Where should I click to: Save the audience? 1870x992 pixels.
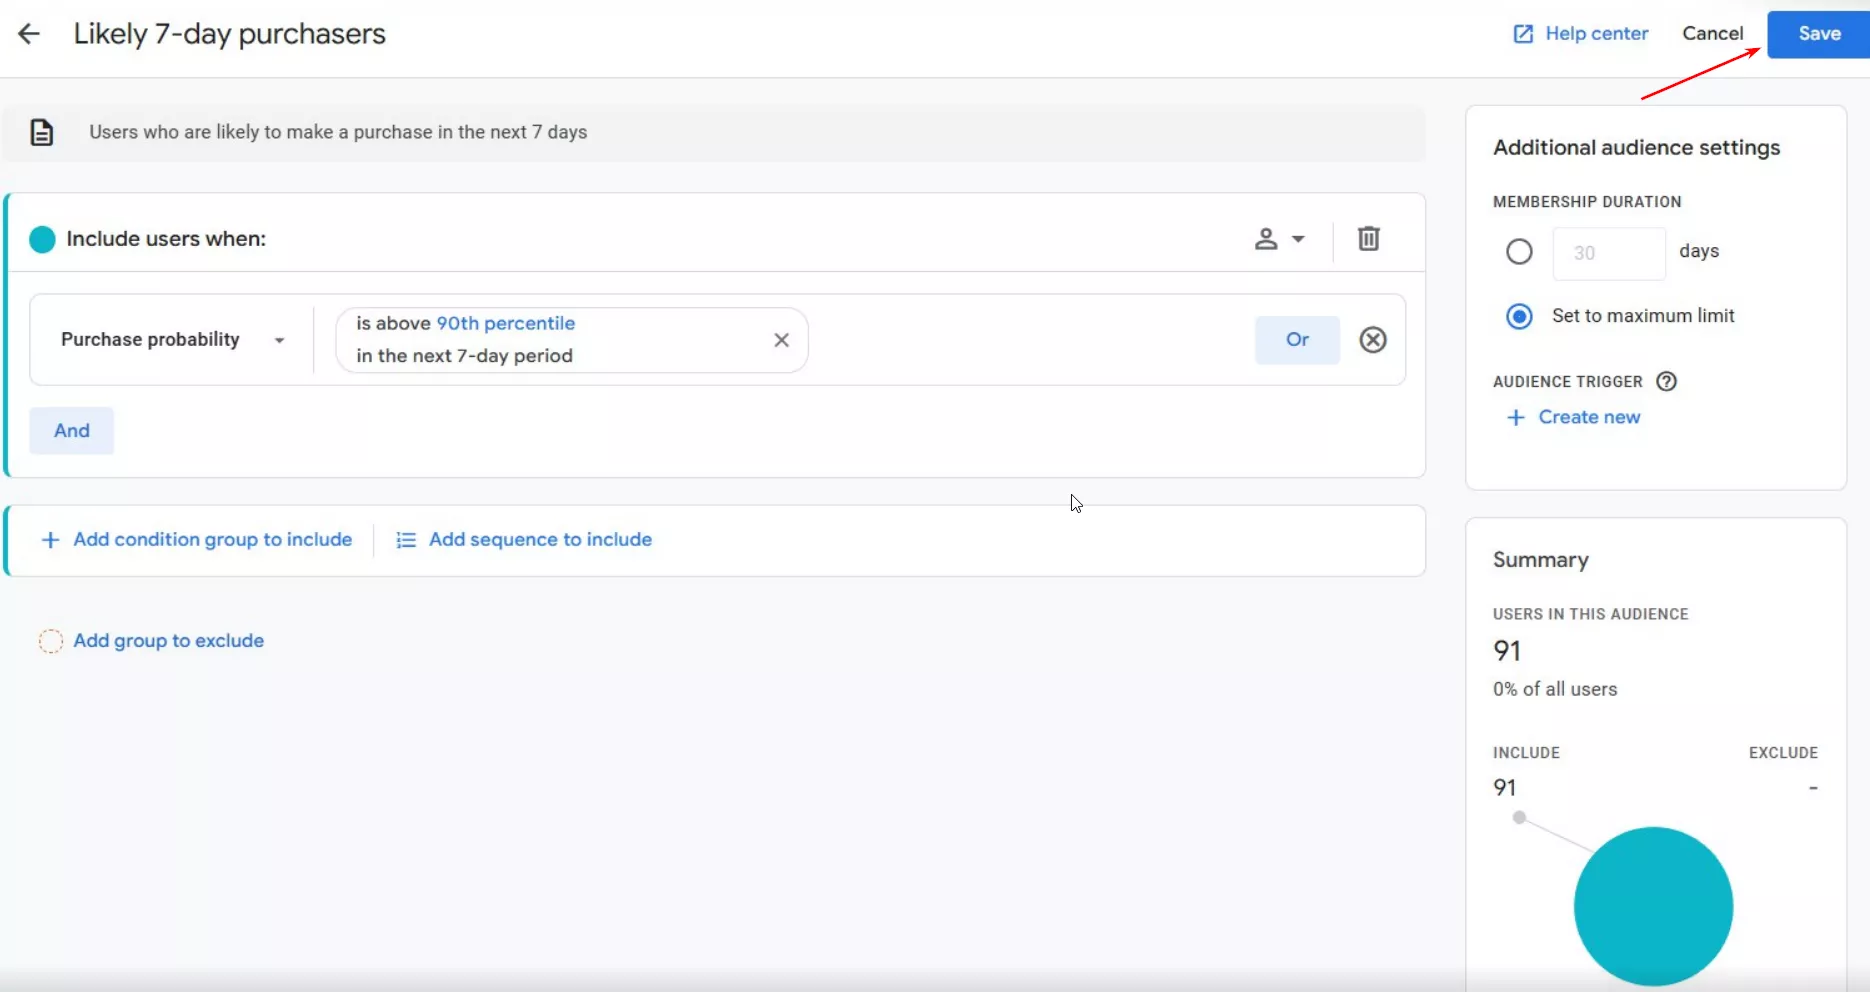click(1818, 34)
